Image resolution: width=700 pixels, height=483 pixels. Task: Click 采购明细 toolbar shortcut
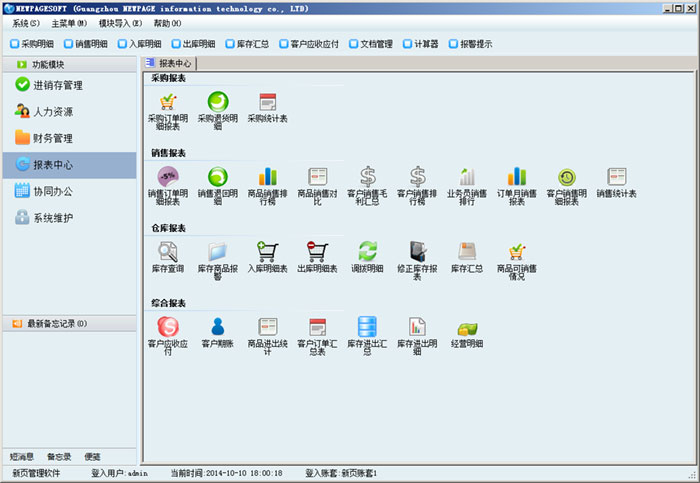click(x=32, y=44)
